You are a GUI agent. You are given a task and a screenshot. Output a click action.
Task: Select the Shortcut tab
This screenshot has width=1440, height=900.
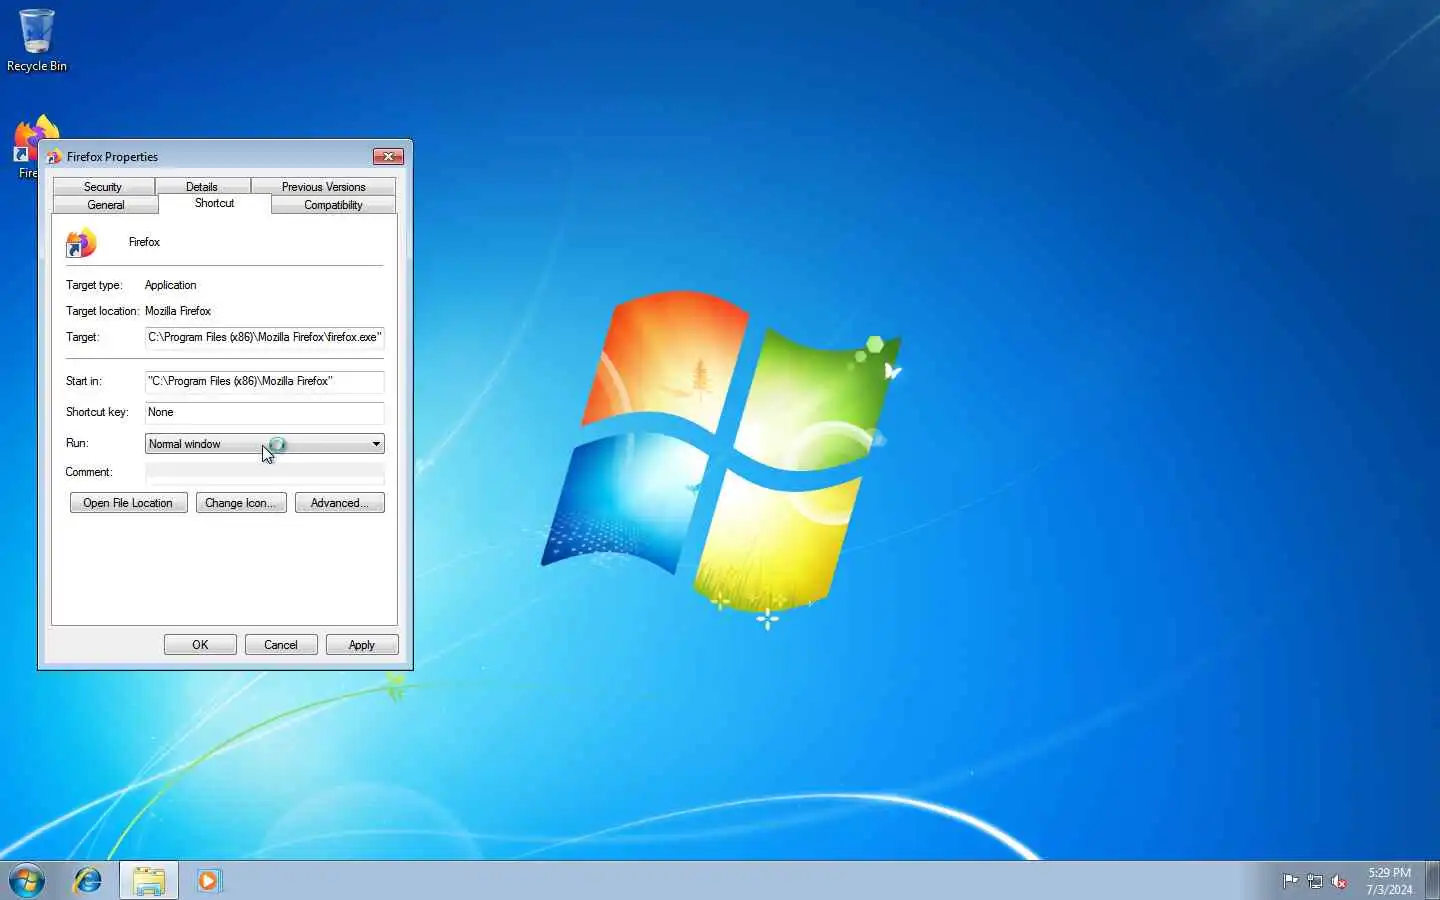click(x=214, y=203)
